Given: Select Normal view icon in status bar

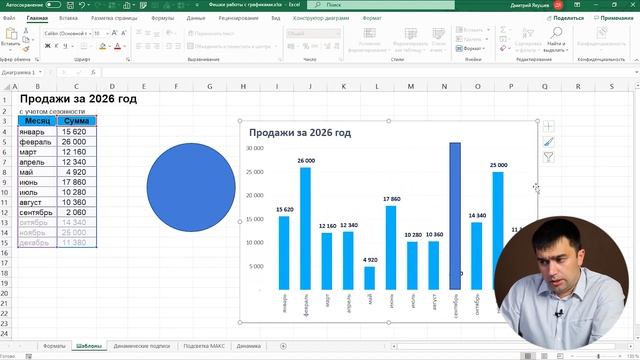Looking at the screenshot, I should (x=528, y=356).
